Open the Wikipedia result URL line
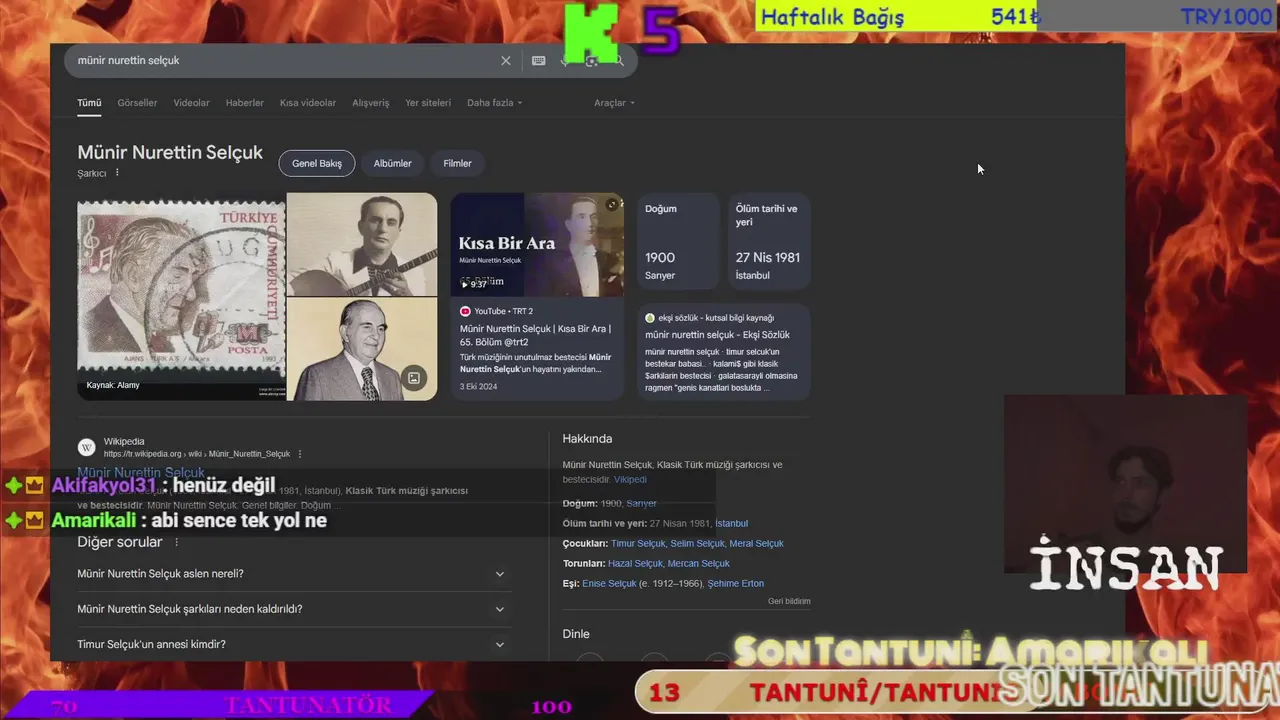The image size is (1280, 720). [x=197, y=454]
